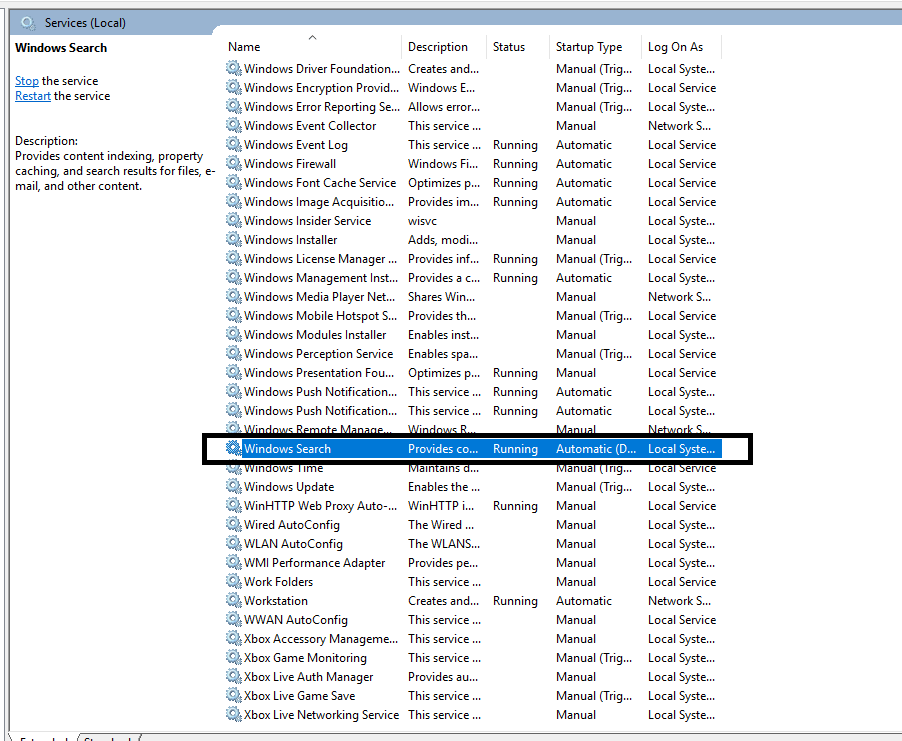Click the gear icon for Workstation
Screen dimensions: 902x741
234,600
